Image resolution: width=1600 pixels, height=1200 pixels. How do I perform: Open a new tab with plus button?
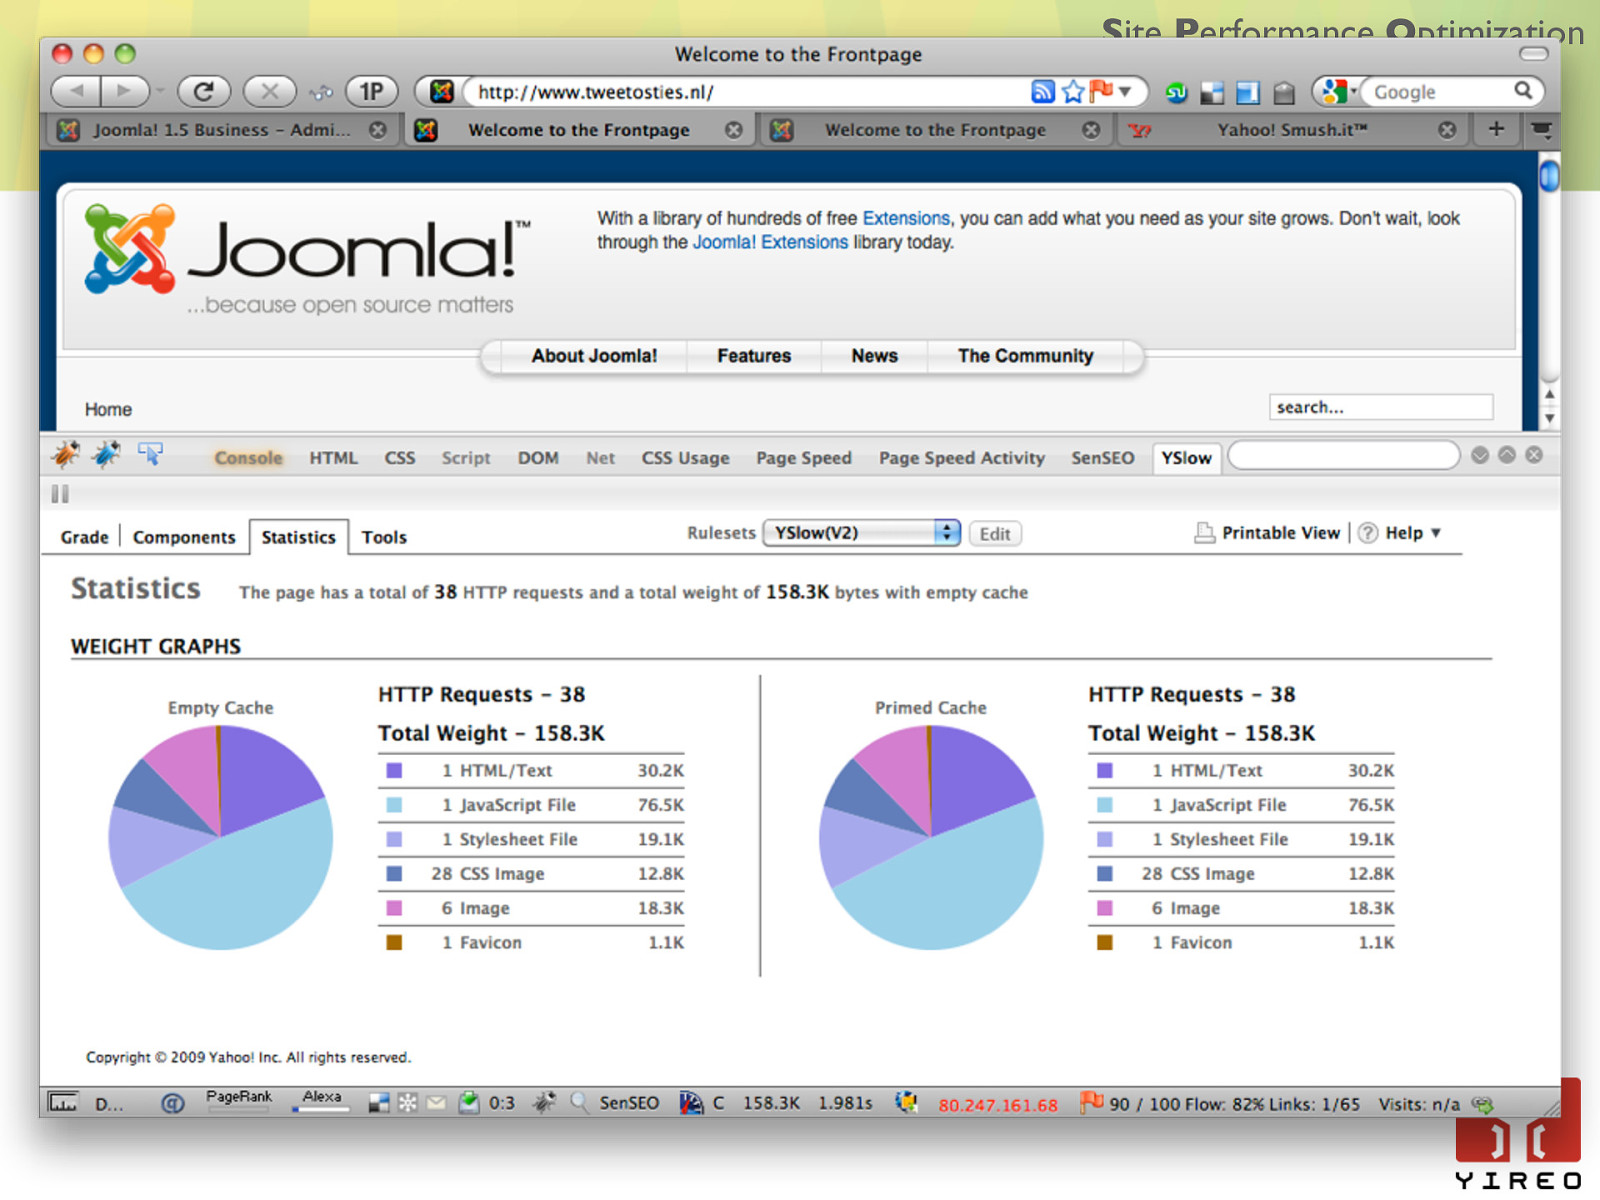click(x=1496, y=129)
